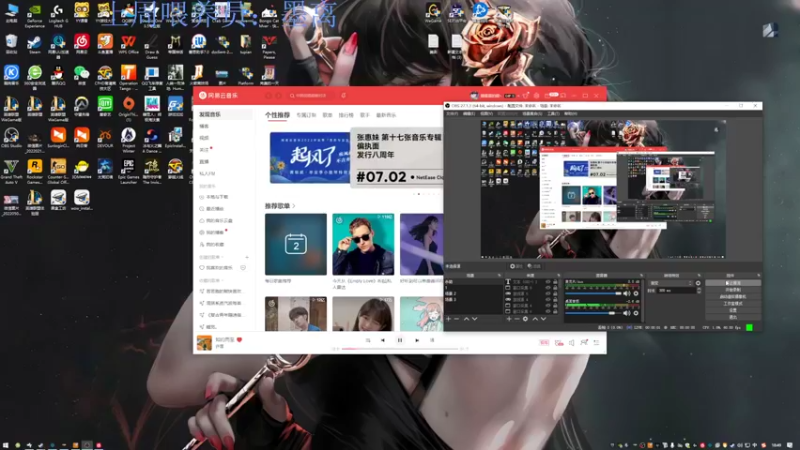Open the 起风了 banner in NetEase
This screenshot has width=800, height=450.
[310, 158]
